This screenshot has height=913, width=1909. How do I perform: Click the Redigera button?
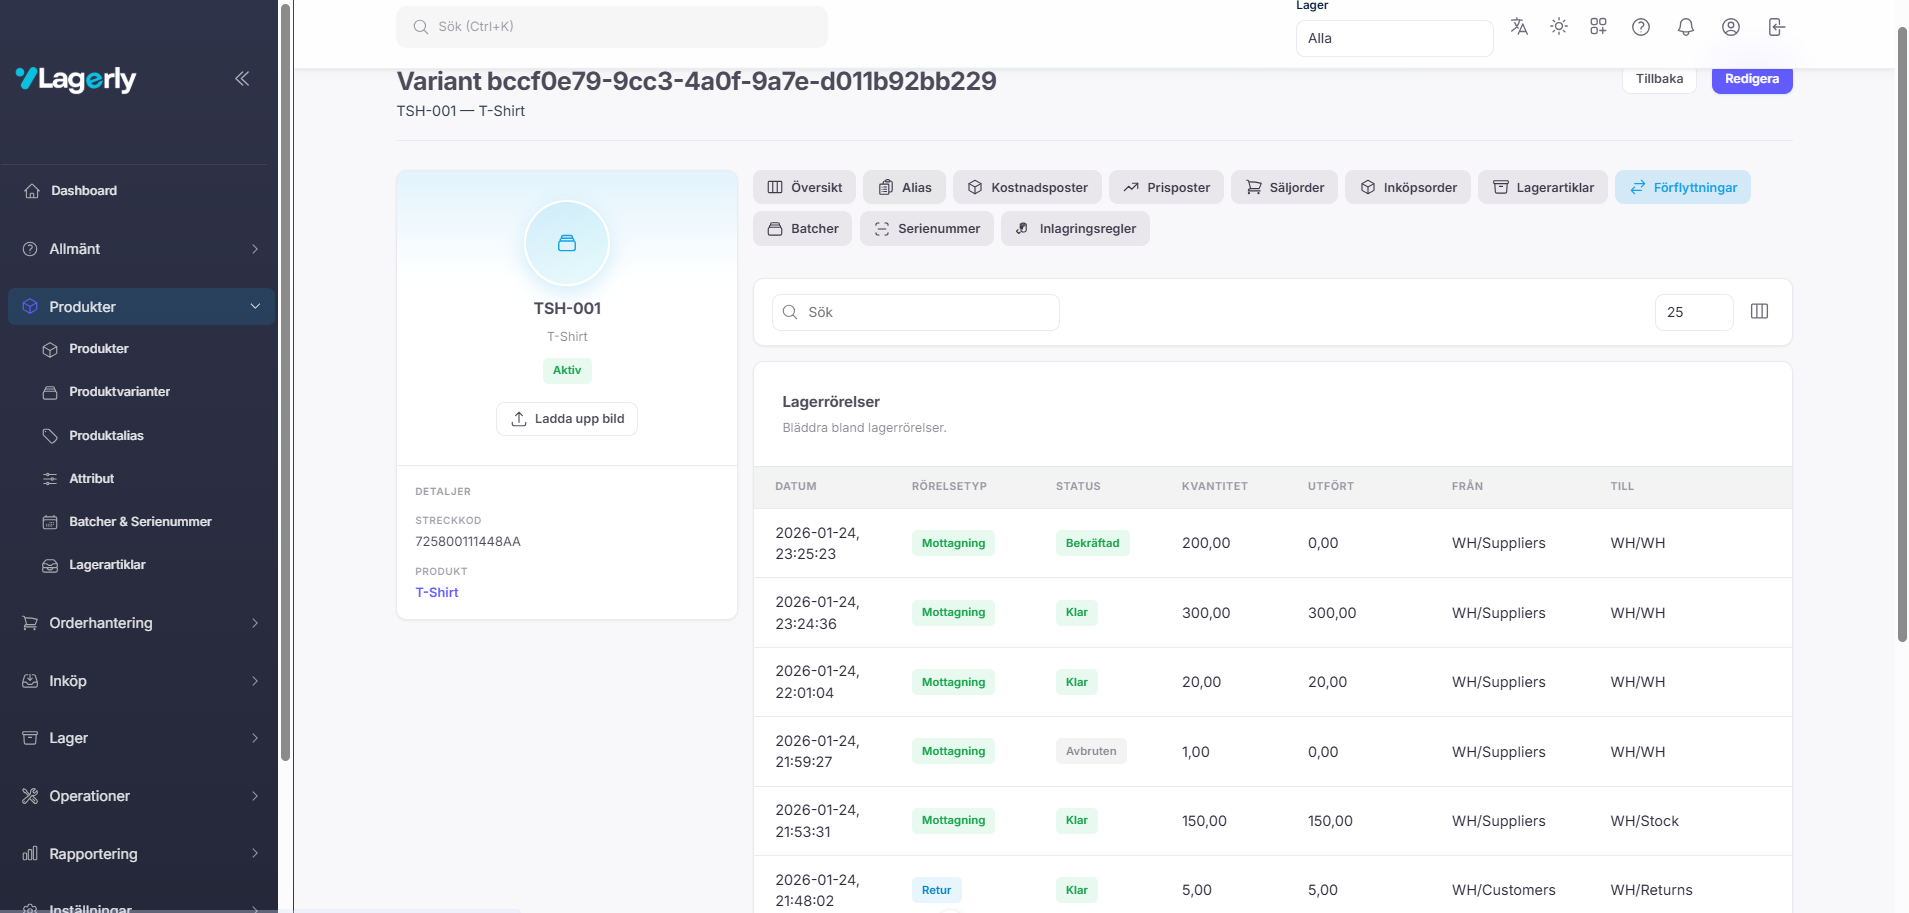pos(1751,80)
